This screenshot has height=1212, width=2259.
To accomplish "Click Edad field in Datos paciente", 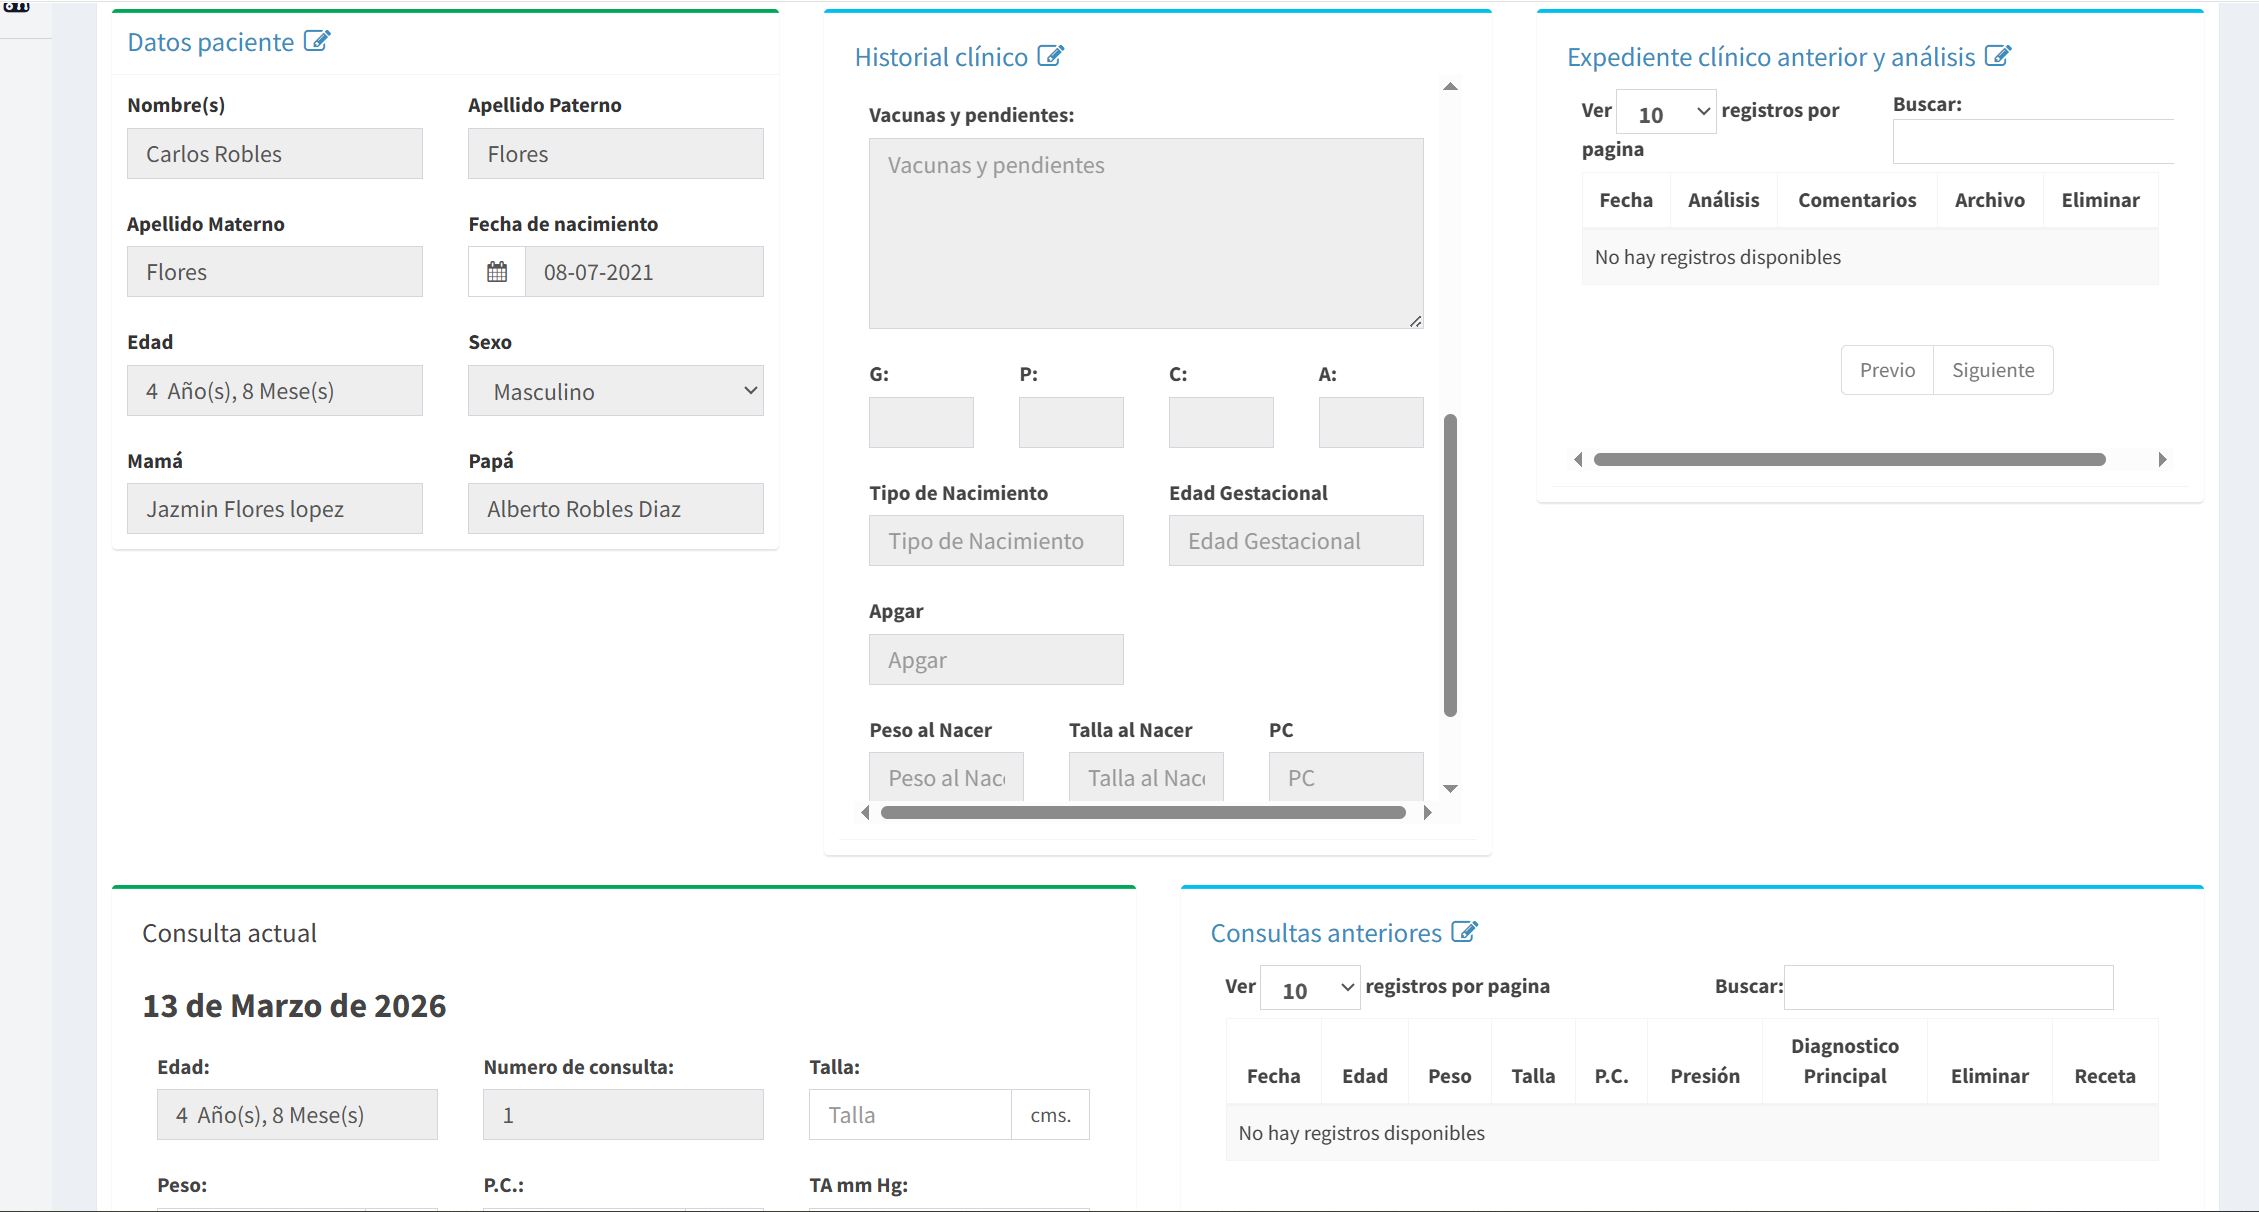I will pos(275,390).
